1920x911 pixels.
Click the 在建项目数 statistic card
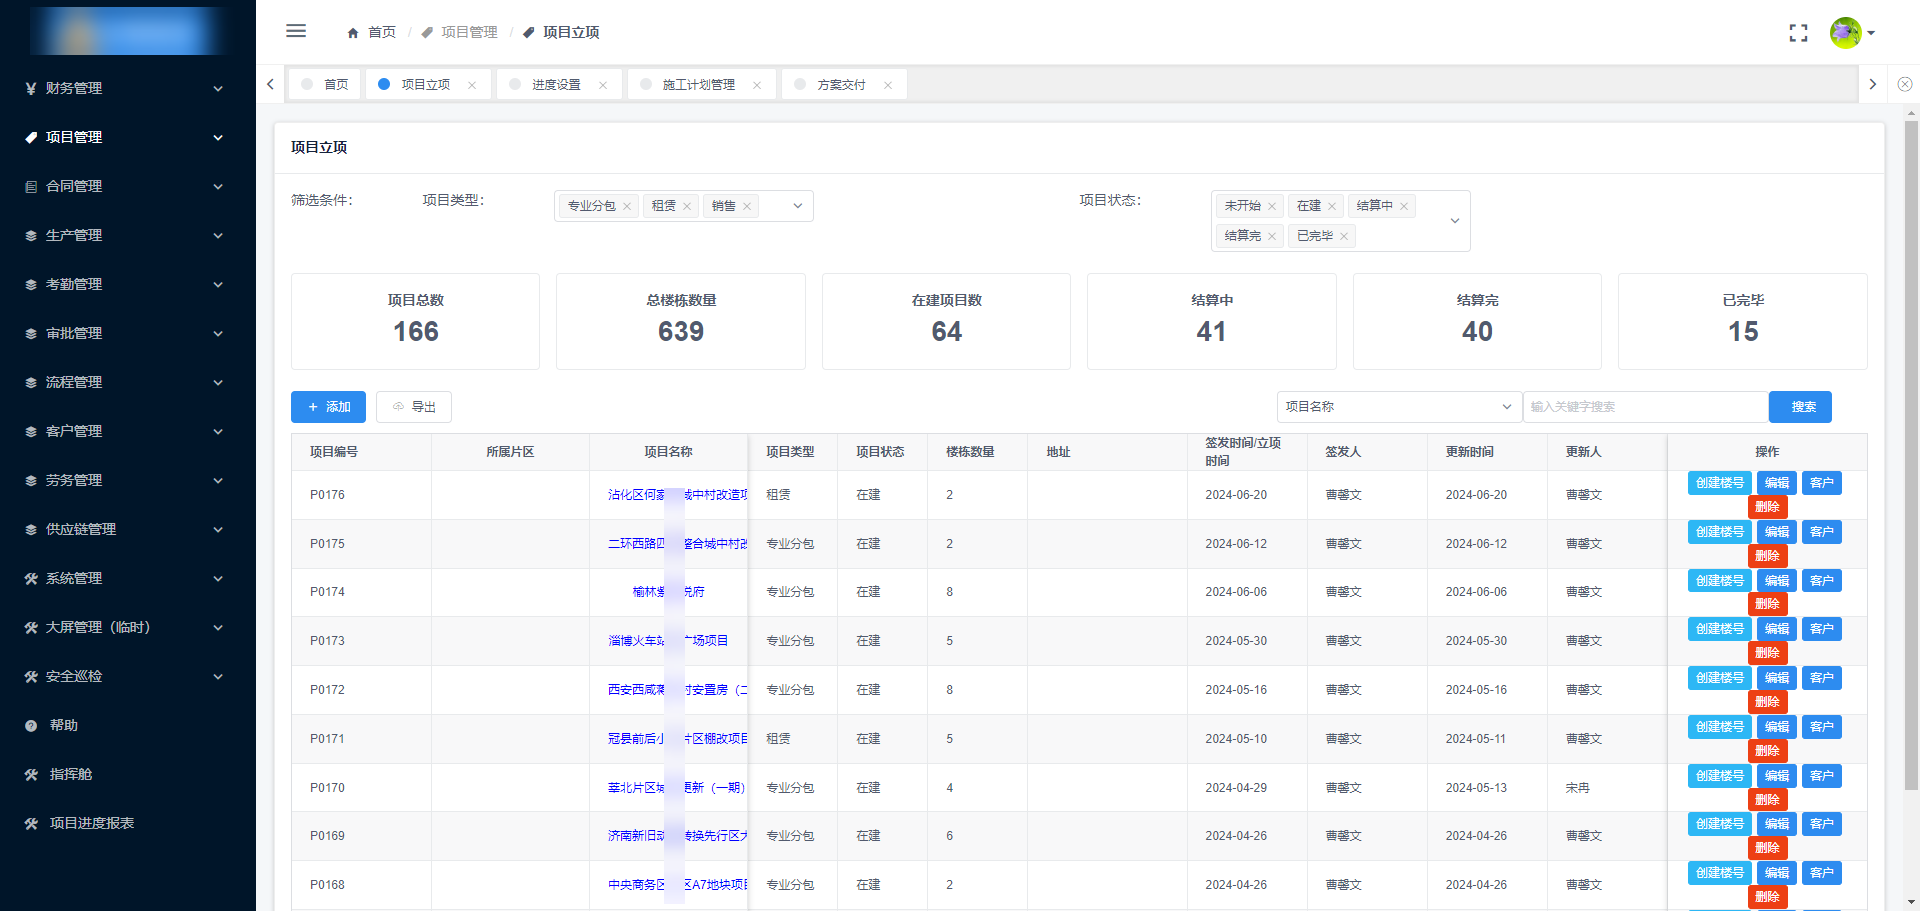tap(946, 321)
